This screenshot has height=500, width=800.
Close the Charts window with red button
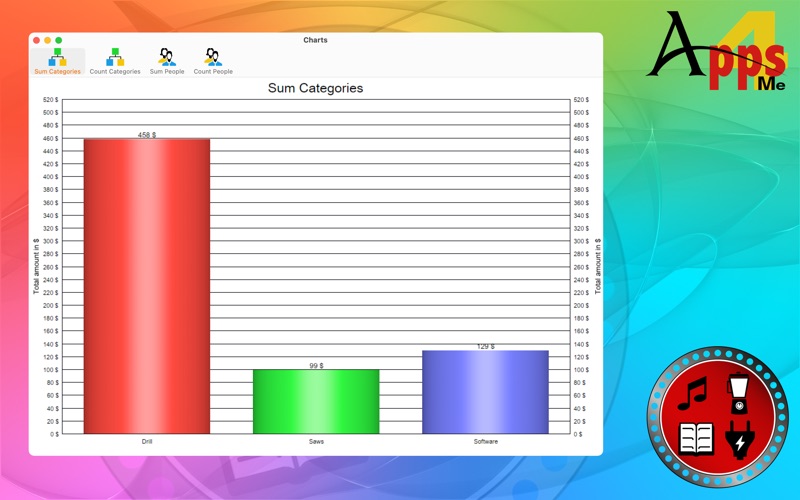(36, 40)
